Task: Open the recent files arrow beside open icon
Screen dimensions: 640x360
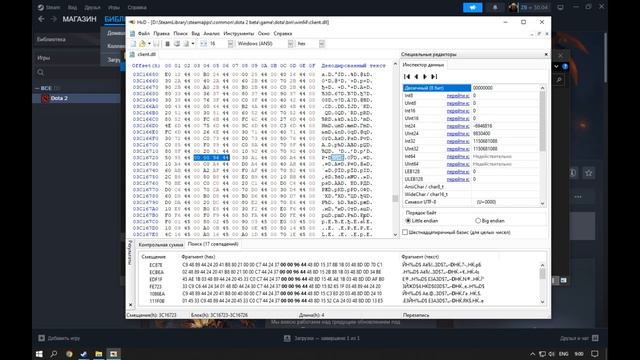Action: tap(149, 44)
